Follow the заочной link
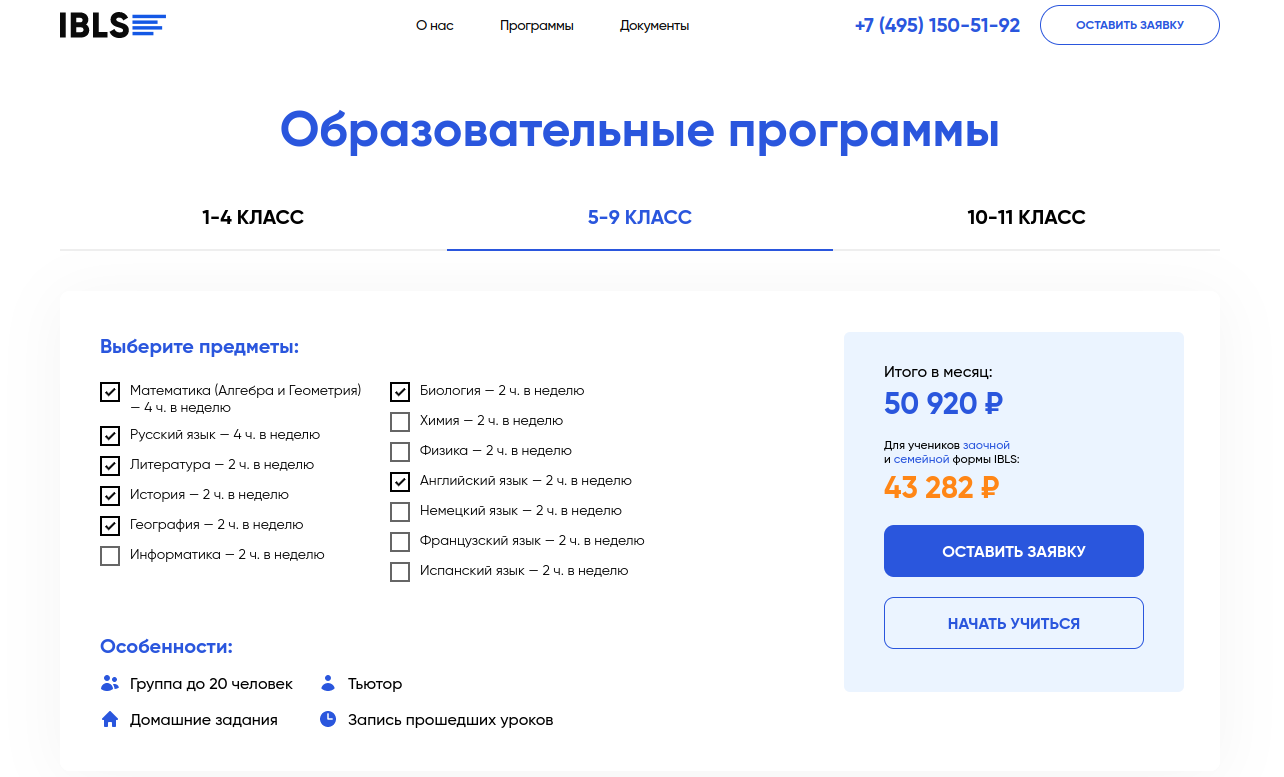The width and height of the screenshot is (1284, 777). click(986, 445)
